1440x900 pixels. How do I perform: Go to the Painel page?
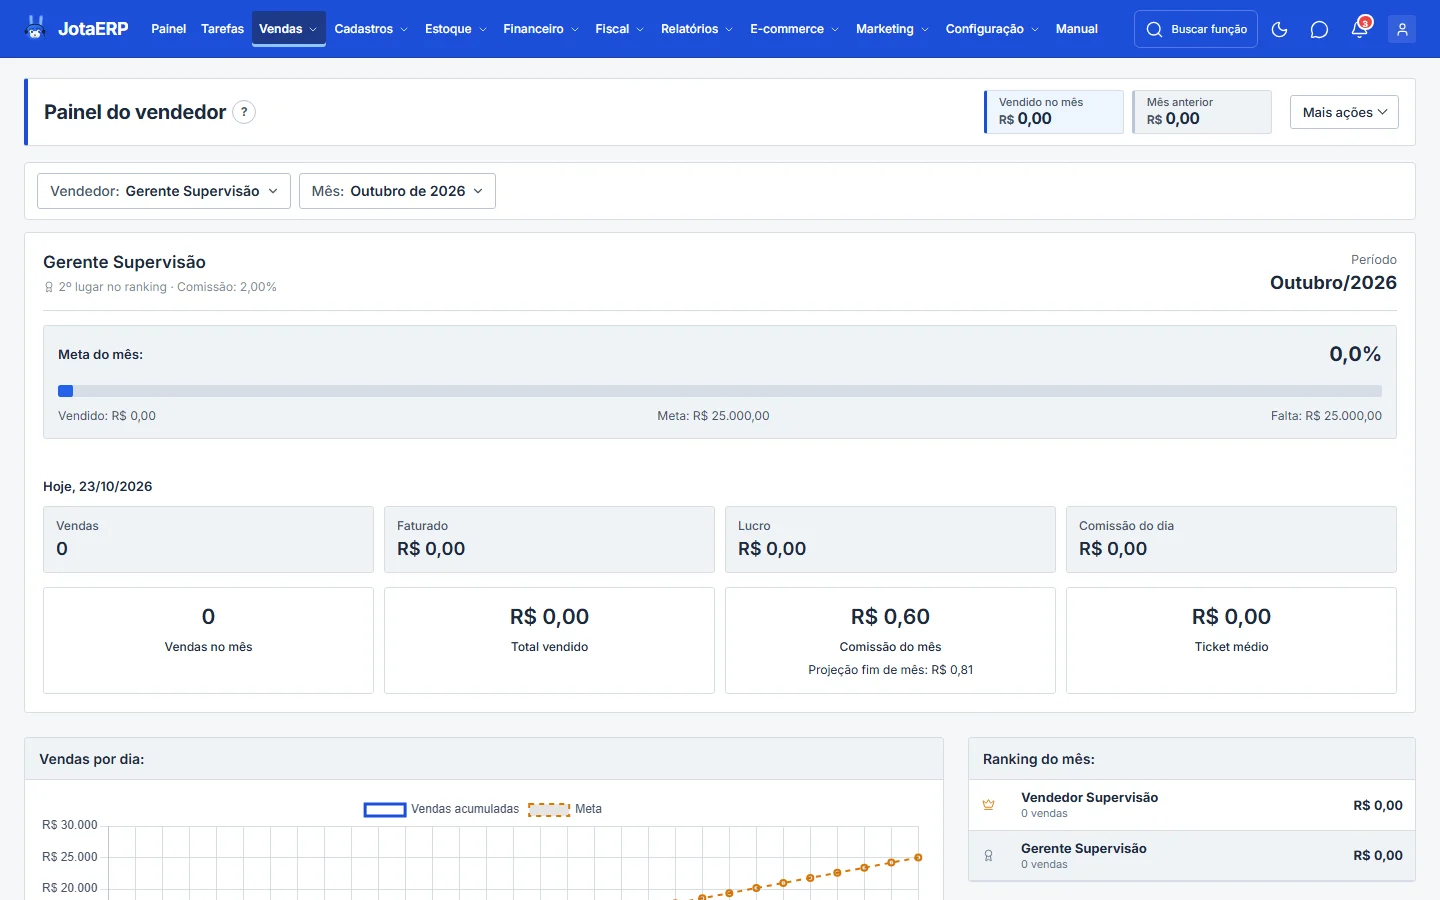coord(168,29)
